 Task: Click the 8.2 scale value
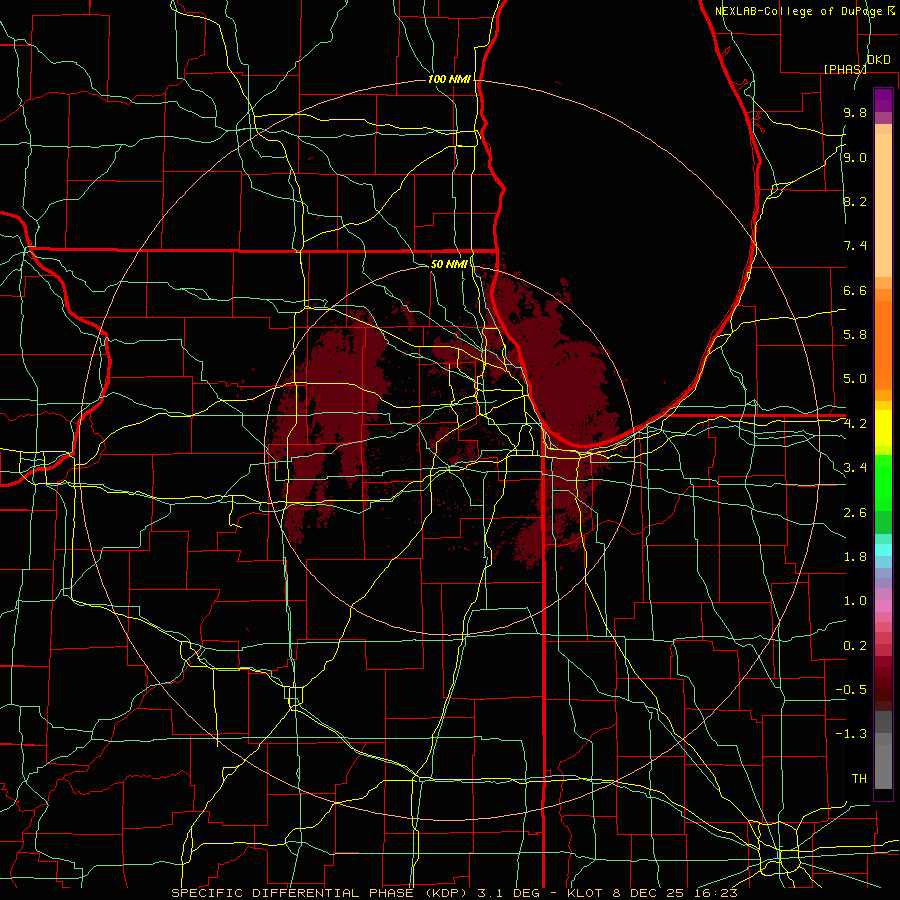click(855, 201)
